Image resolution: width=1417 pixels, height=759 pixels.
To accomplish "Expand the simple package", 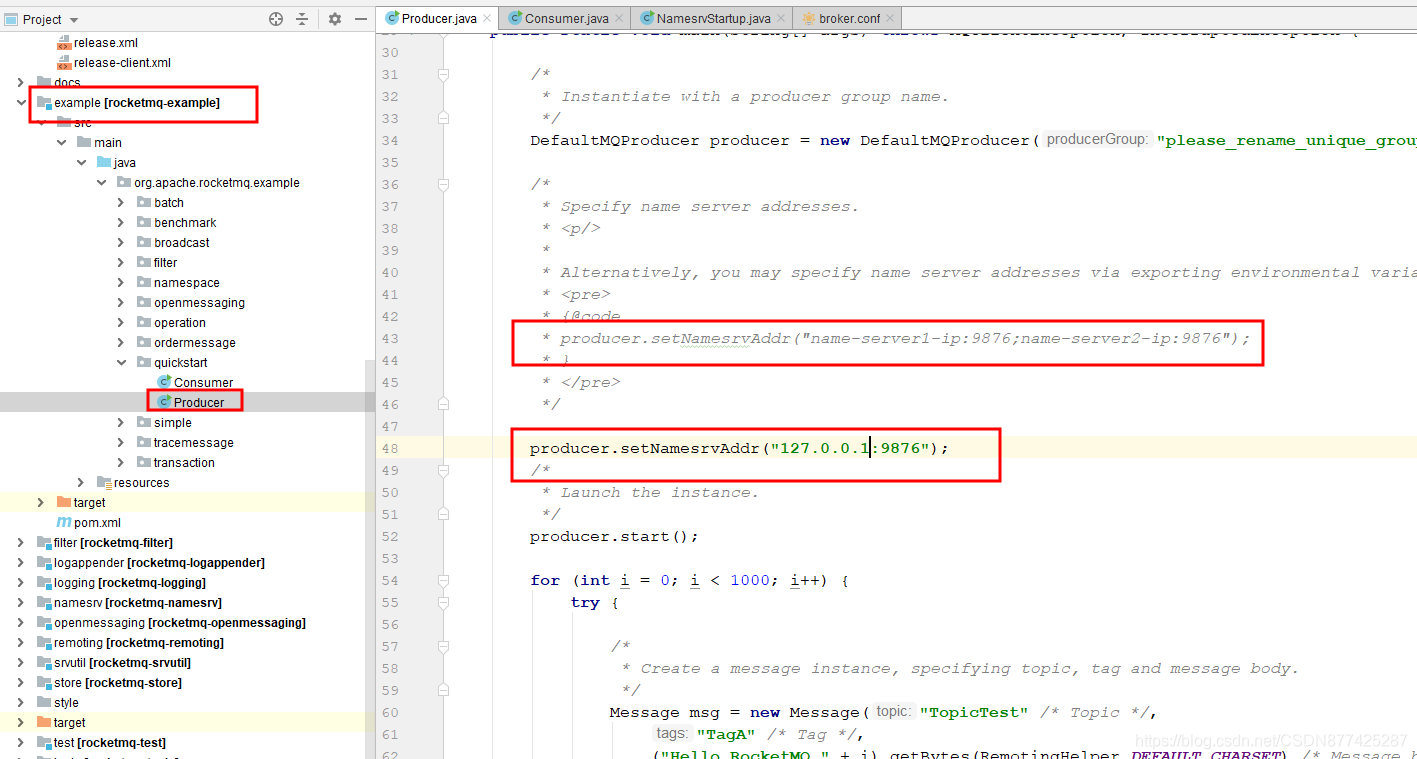I will pyautogui.click(x=121, y=422).
